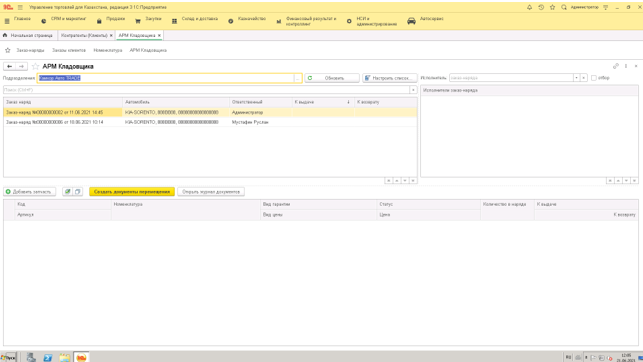
Task: Open the Подразделение selection ellipsis button
Action: click(x=298, y=78)
